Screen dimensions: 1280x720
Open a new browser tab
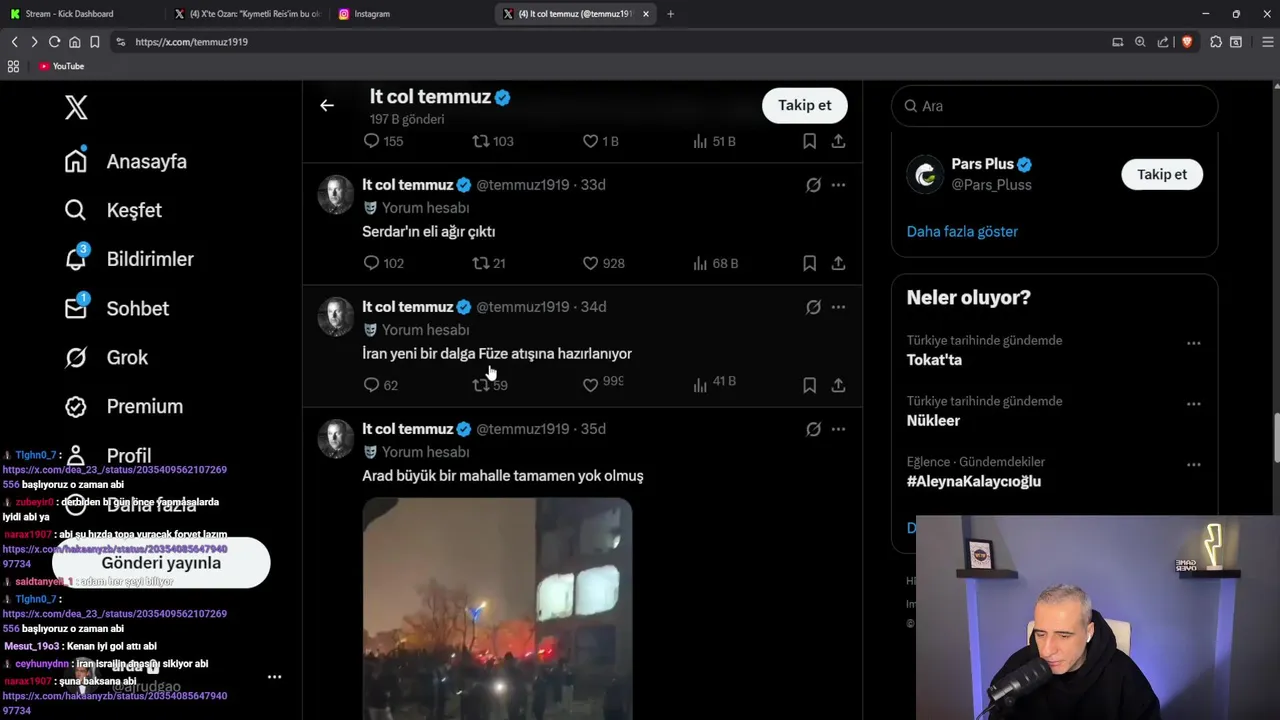670,14
